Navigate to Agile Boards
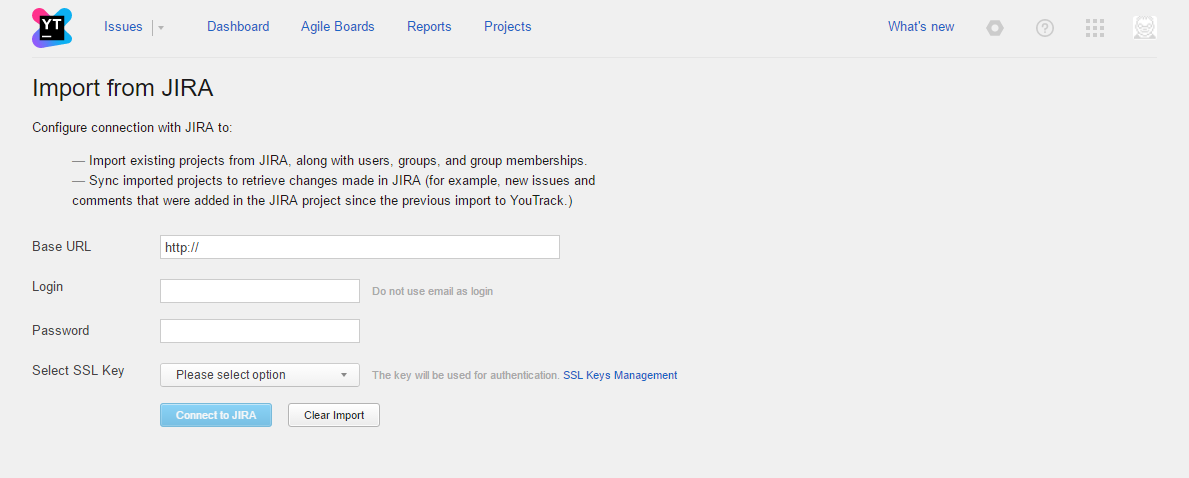 point(337,27)
